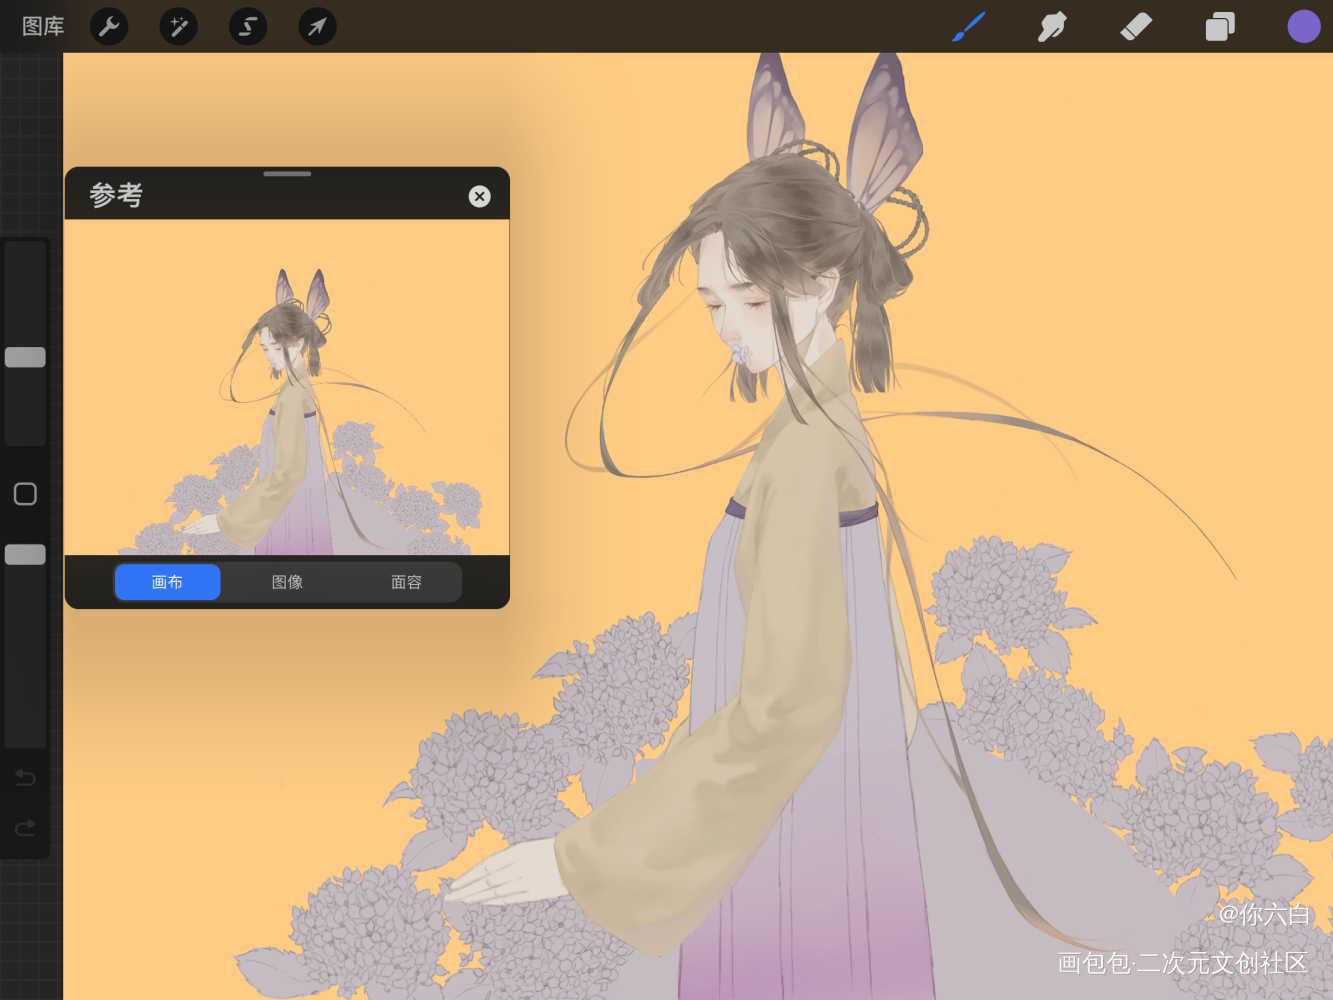Click the 参考 panel title
The image size is (1333, 1000).
point(116,195)
